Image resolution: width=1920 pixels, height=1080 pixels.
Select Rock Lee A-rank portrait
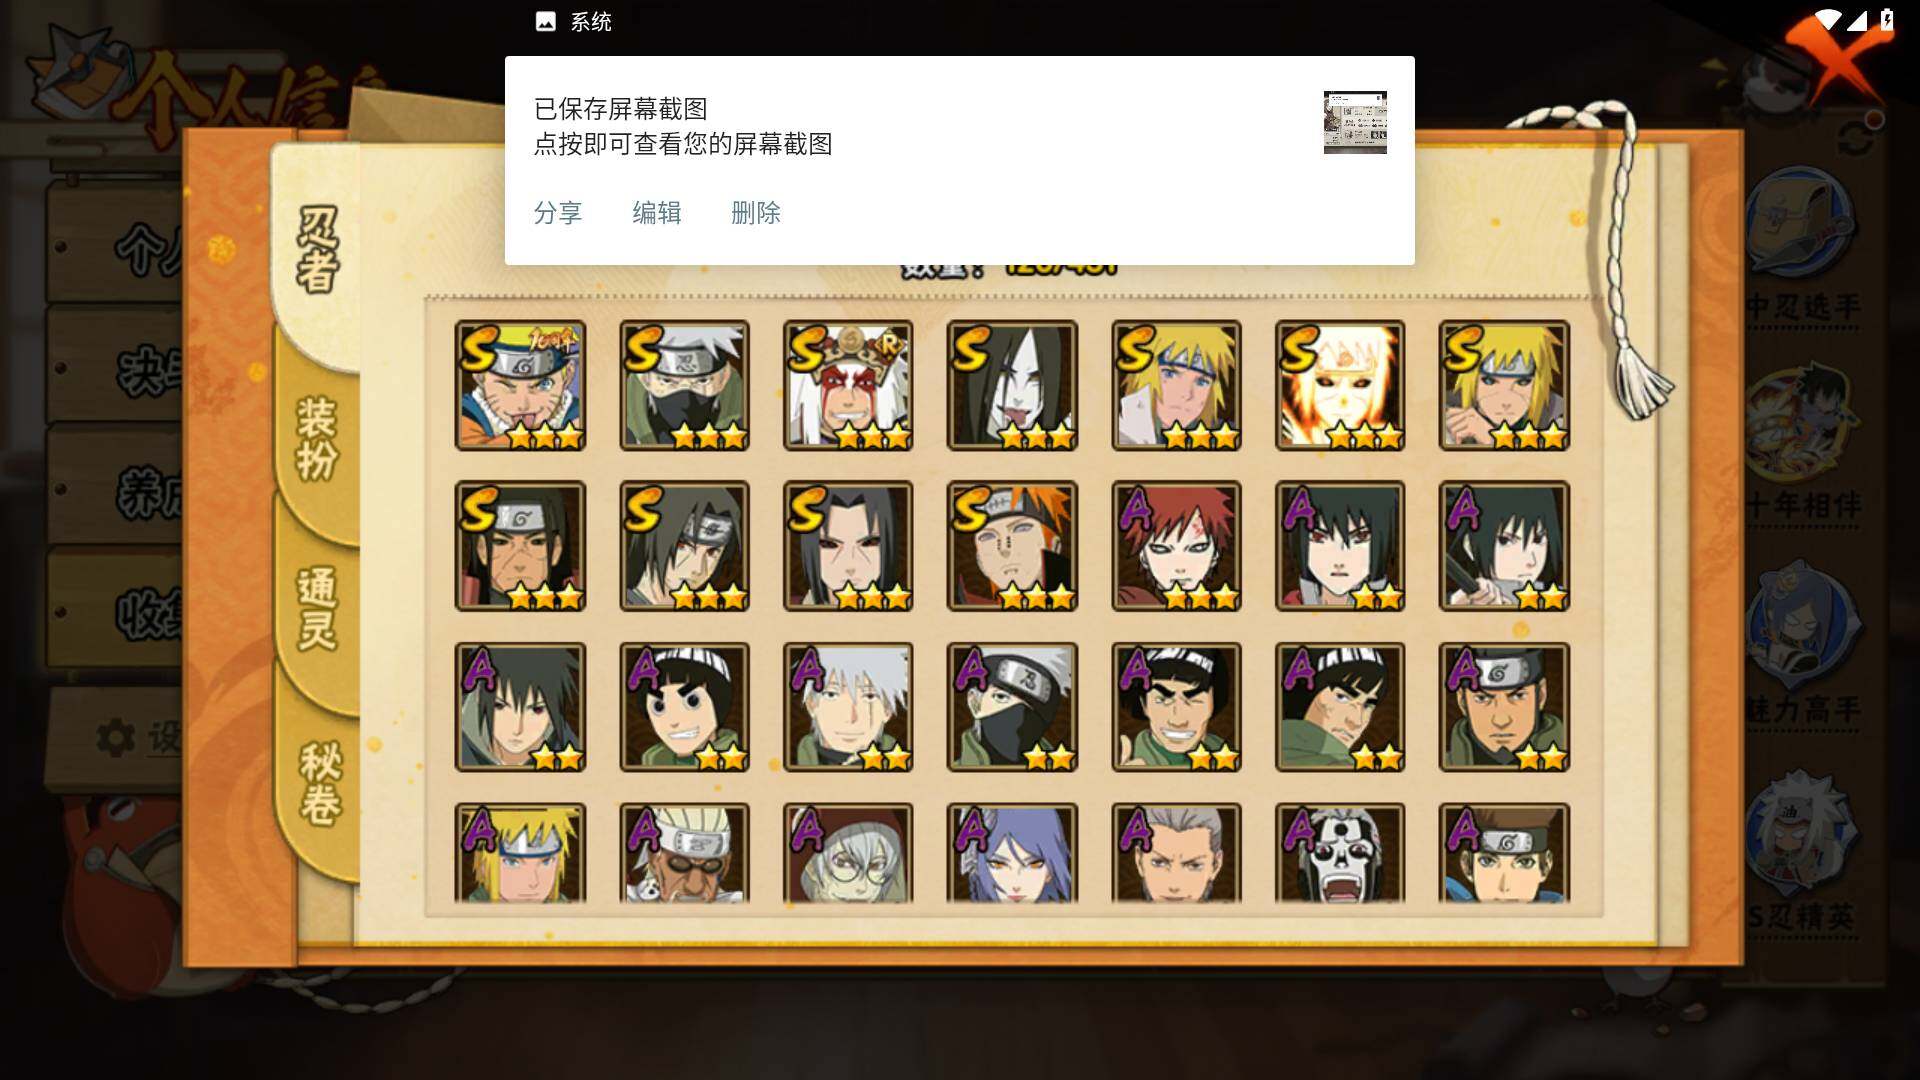coord(684,707)
